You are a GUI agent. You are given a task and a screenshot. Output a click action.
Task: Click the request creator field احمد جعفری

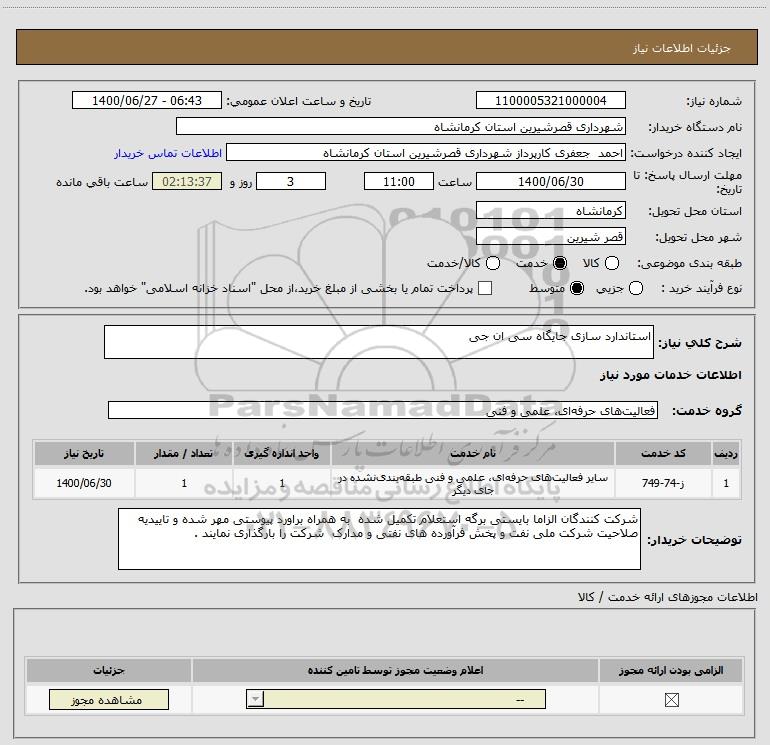coord(426,152)
